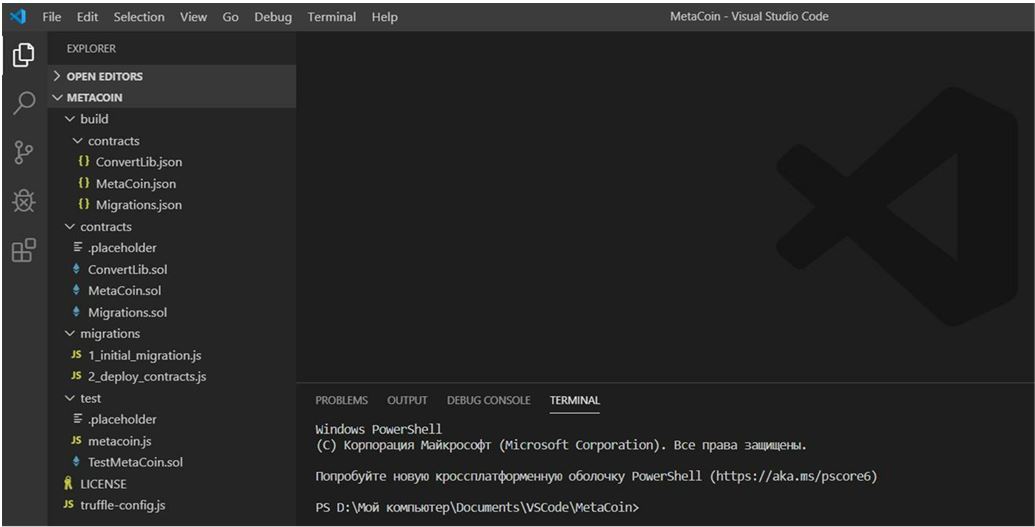Open the Debug view bug icon
This screenshot has width=1035, height=527.
click(23, 201)
